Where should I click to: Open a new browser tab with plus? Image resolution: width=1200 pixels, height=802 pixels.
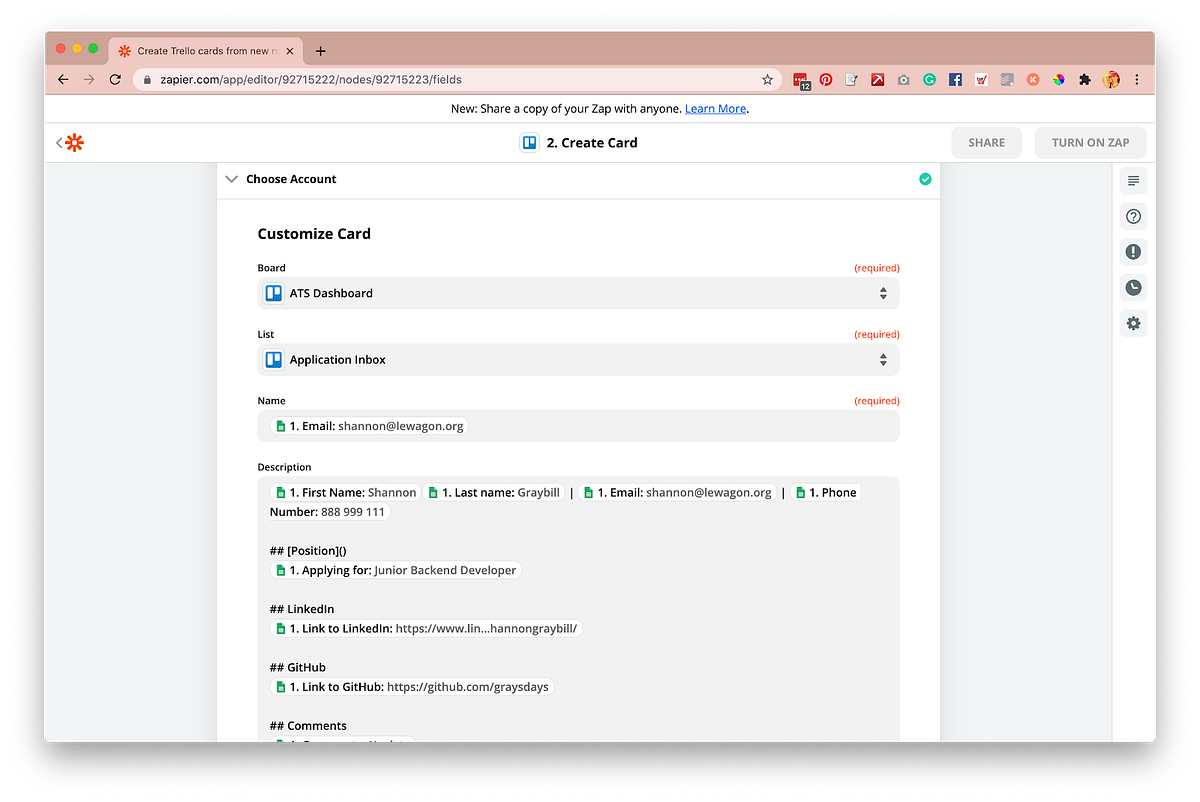(x=320, y=51)
